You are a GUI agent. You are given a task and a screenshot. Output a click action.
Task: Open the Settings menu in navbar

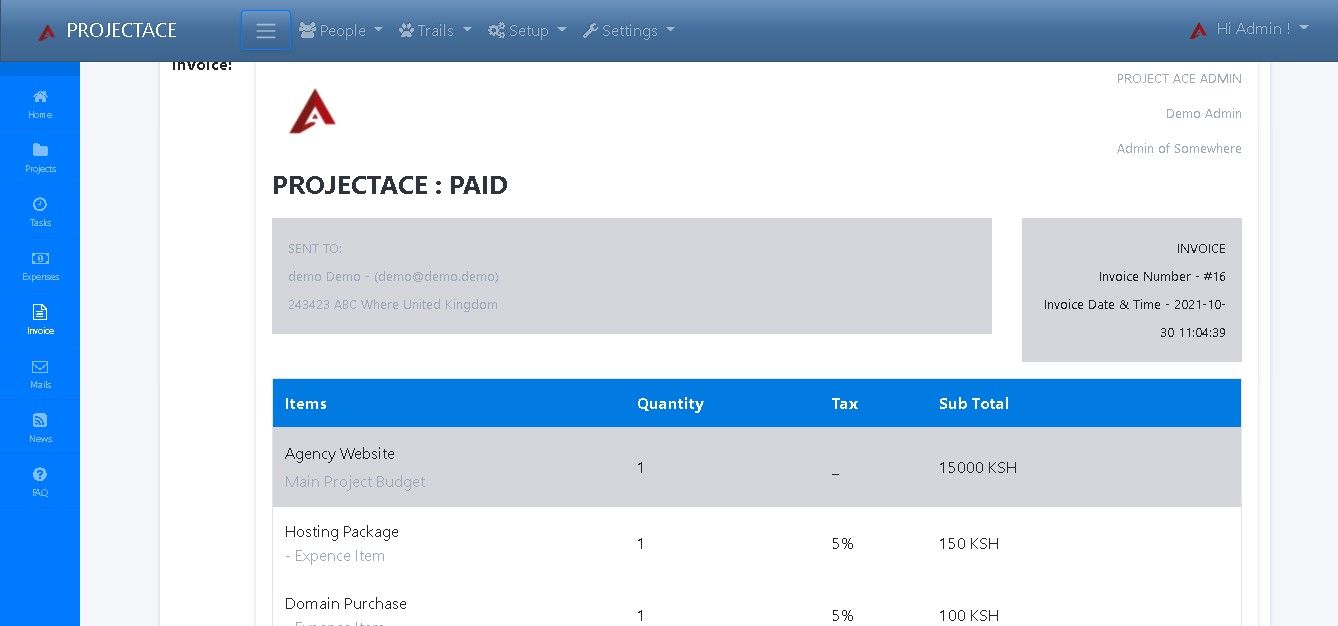(x=628, y=31)
